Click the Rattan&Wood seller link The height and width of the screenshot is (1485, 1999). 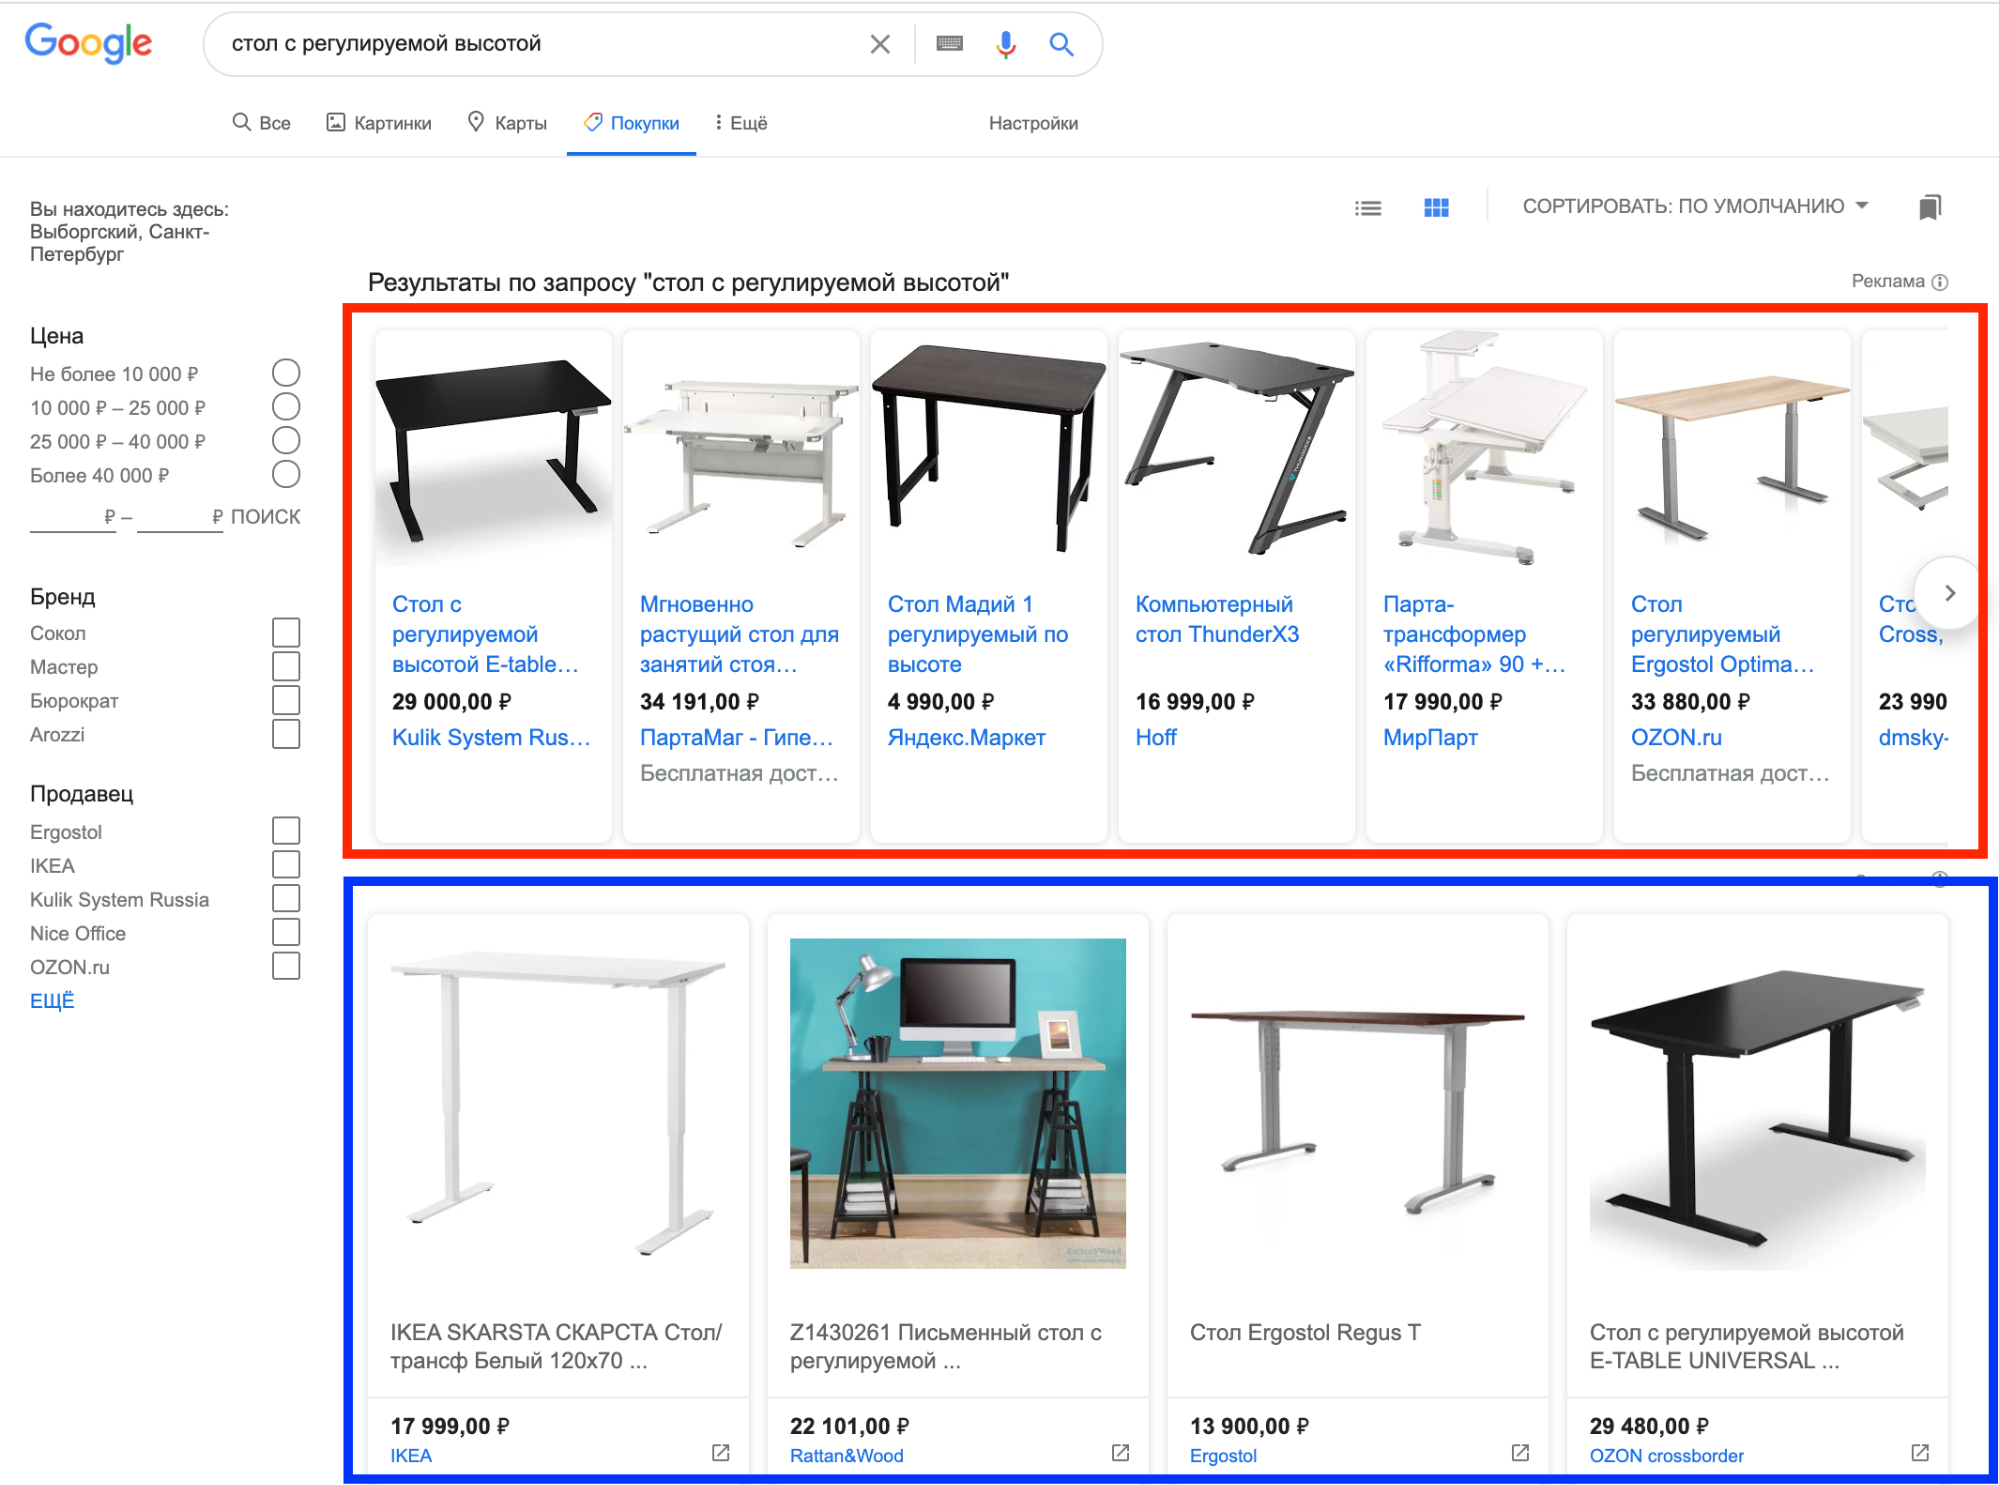click(846, 1456)
